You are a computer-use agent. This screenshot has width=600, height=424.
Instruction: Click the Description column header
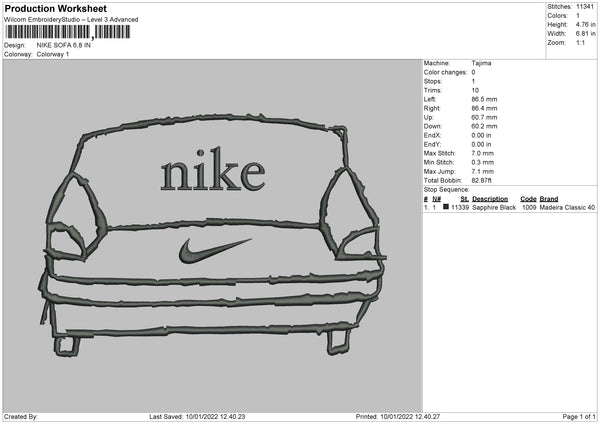click(490, 199)
